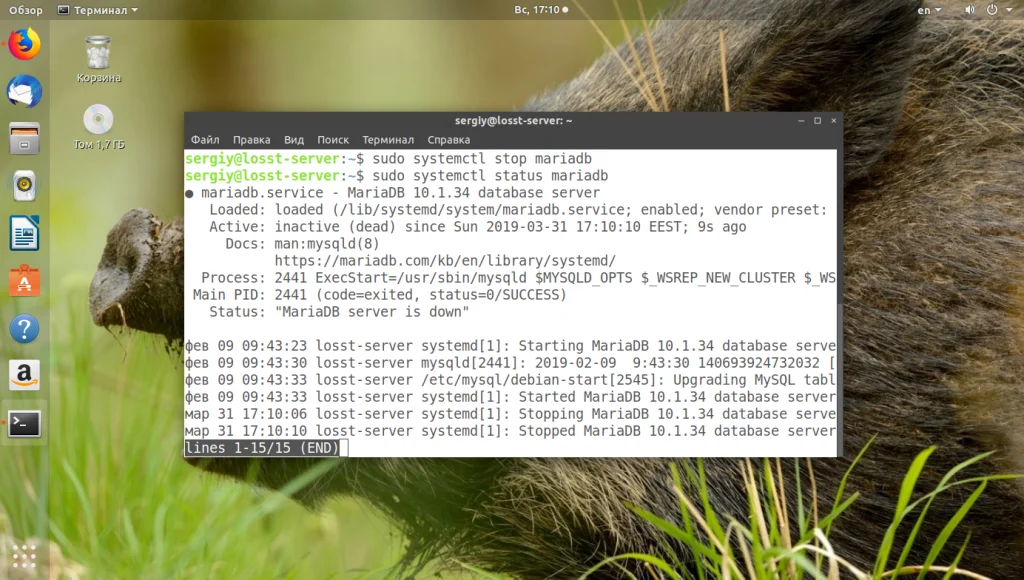Viewport: 1024px width, 580px height.
Task: Minimize the terminal window
Action: coord(801,121)
